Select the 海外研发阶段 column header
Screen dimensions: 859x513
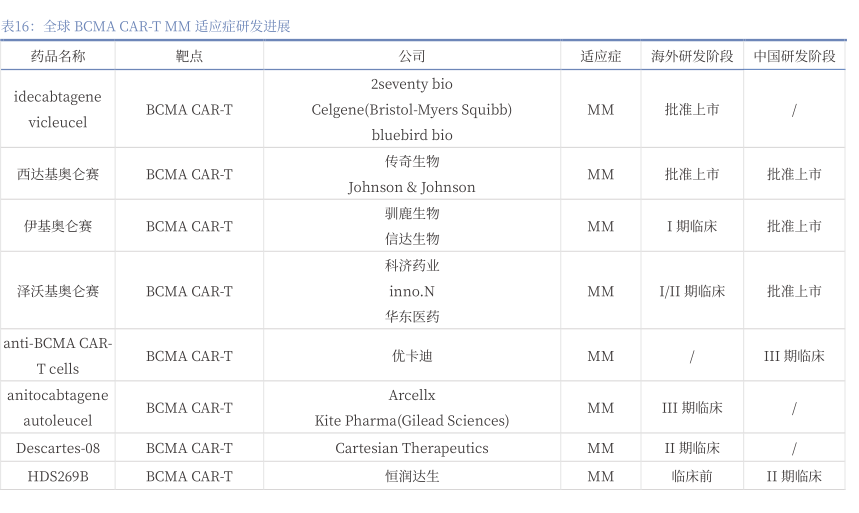tap(692, 56)
